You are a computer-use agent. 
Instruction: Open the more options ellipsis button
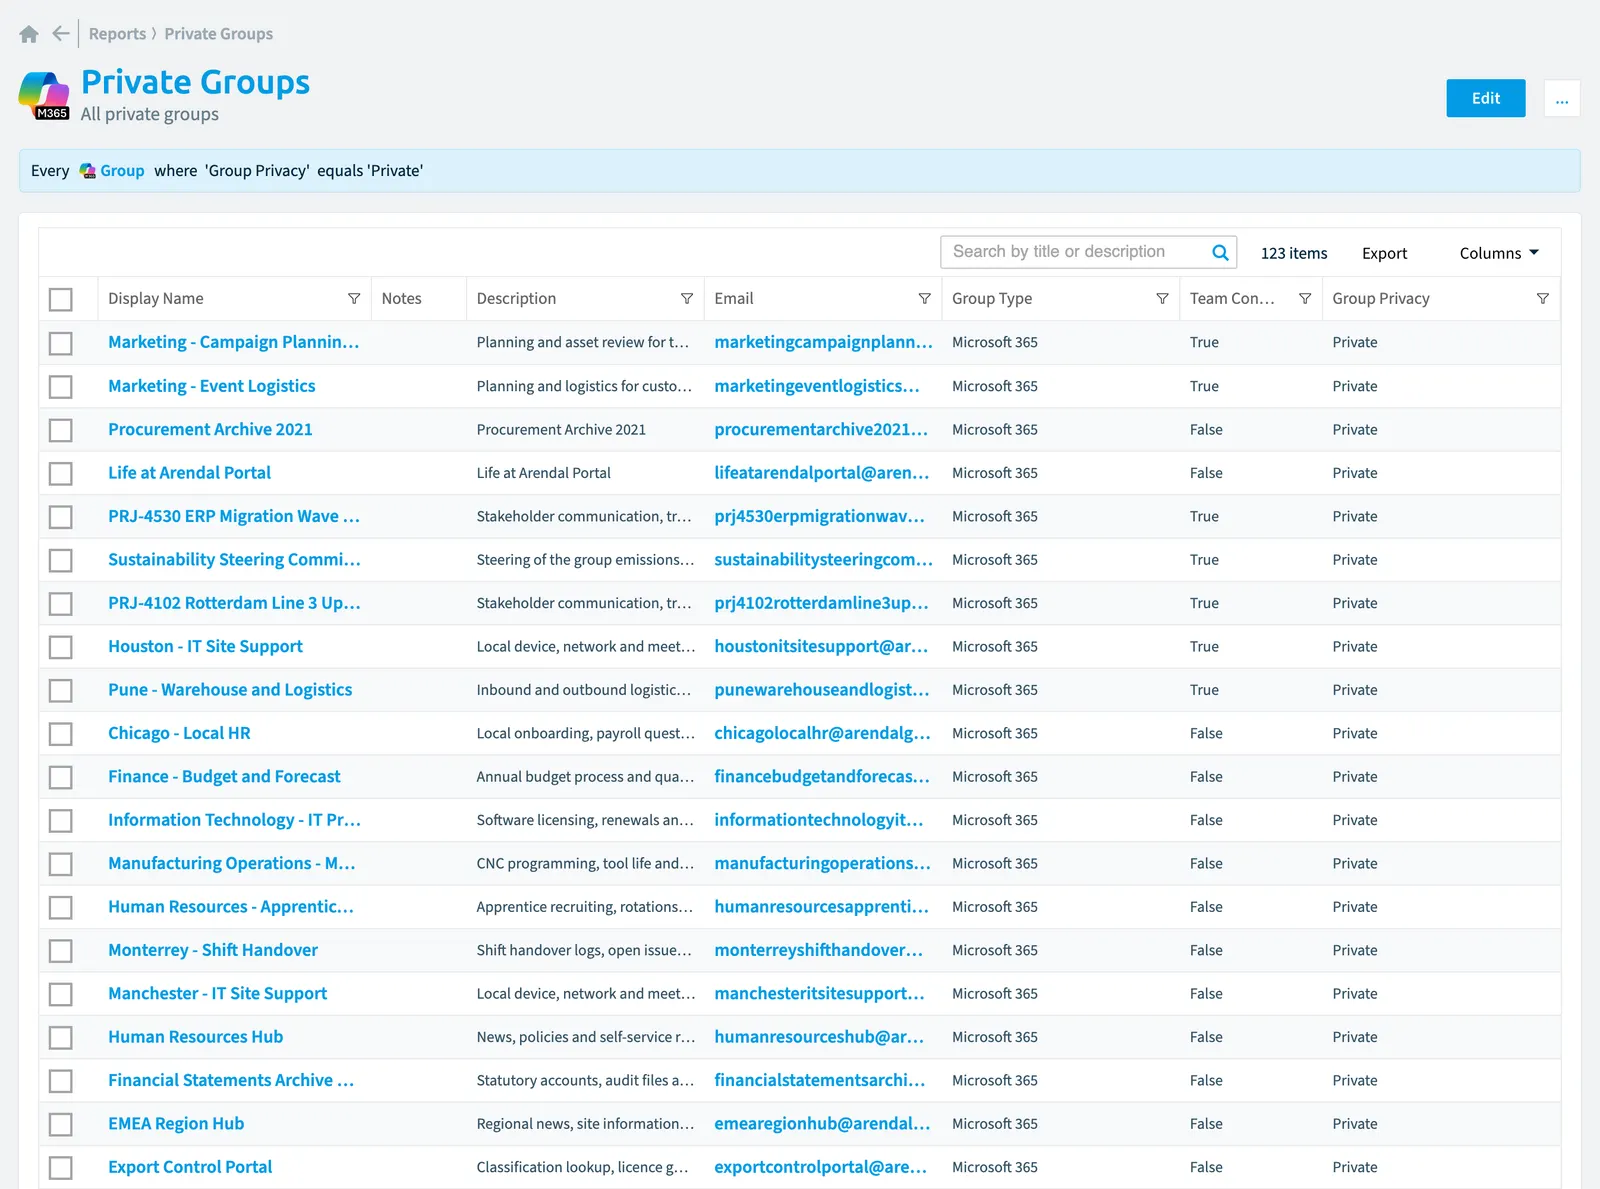(x=1562, y=98)
